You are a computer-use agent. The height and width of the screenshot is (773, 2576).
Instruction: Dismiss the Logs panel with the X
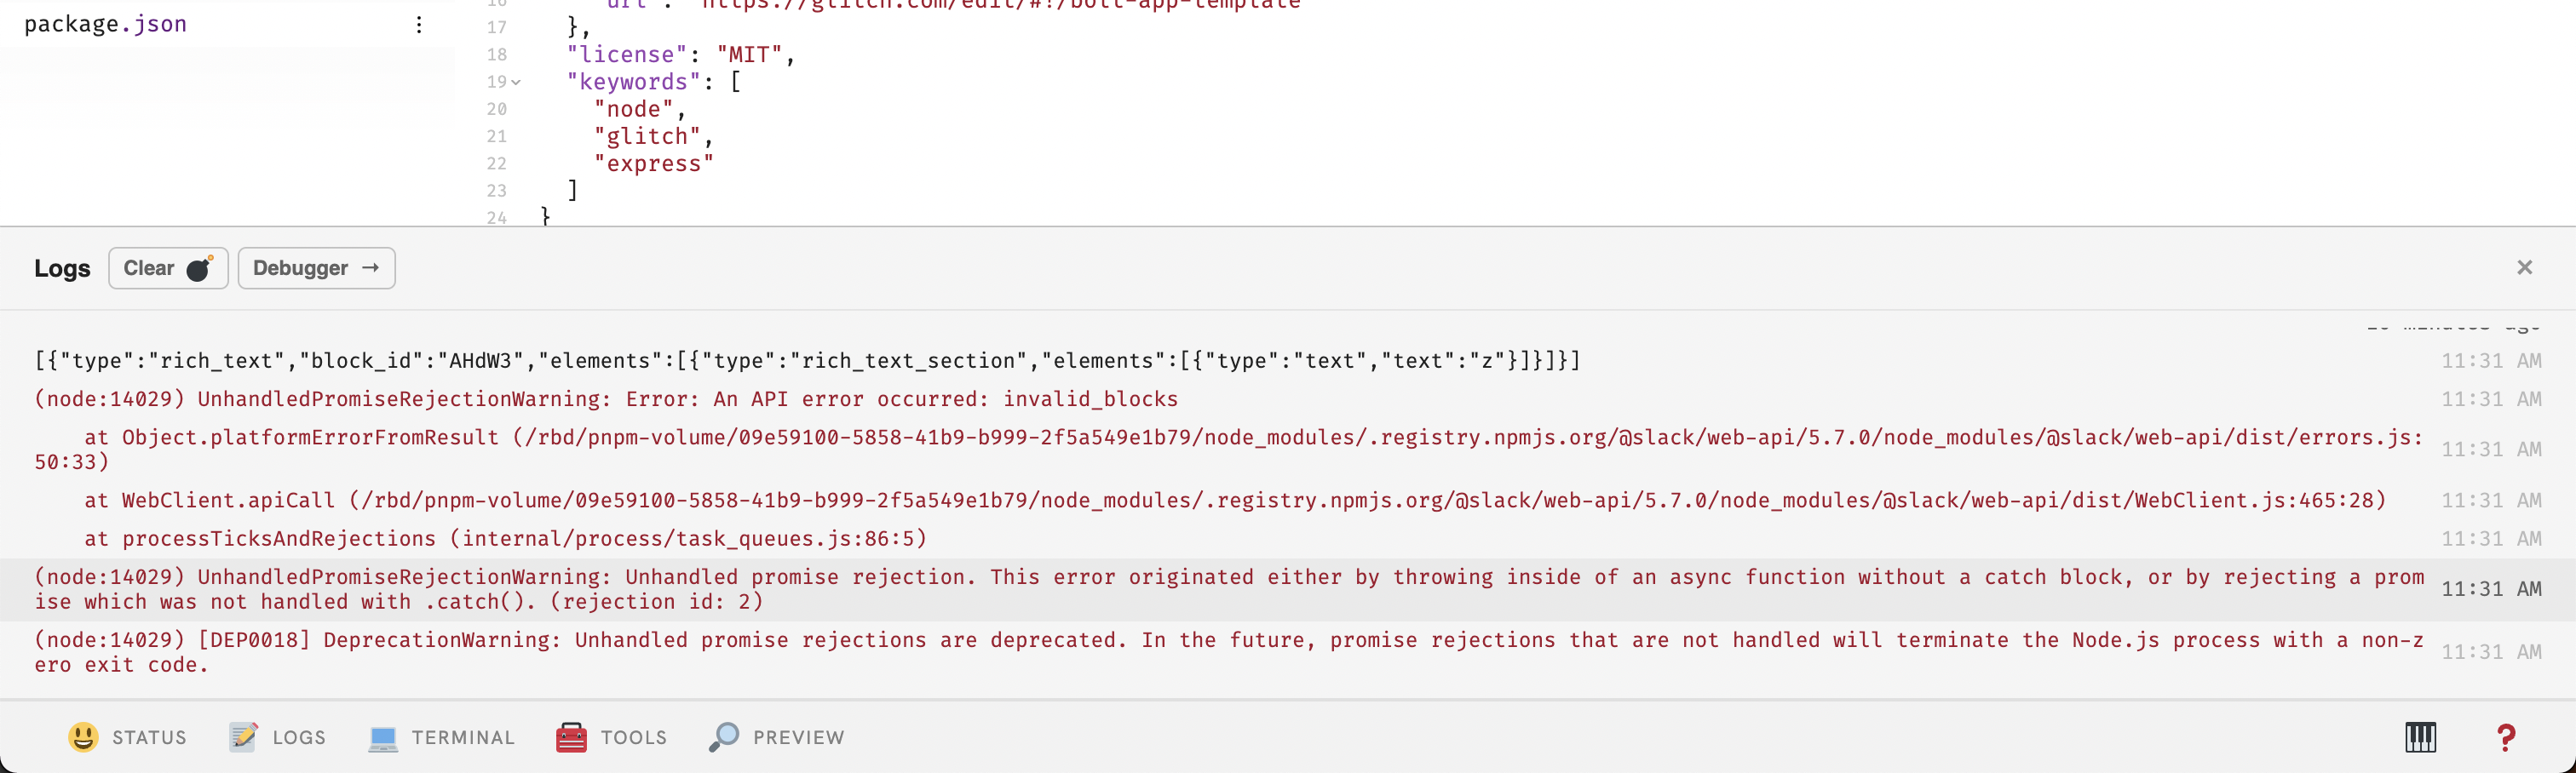pyautogui.click(x=2525, y=267)
